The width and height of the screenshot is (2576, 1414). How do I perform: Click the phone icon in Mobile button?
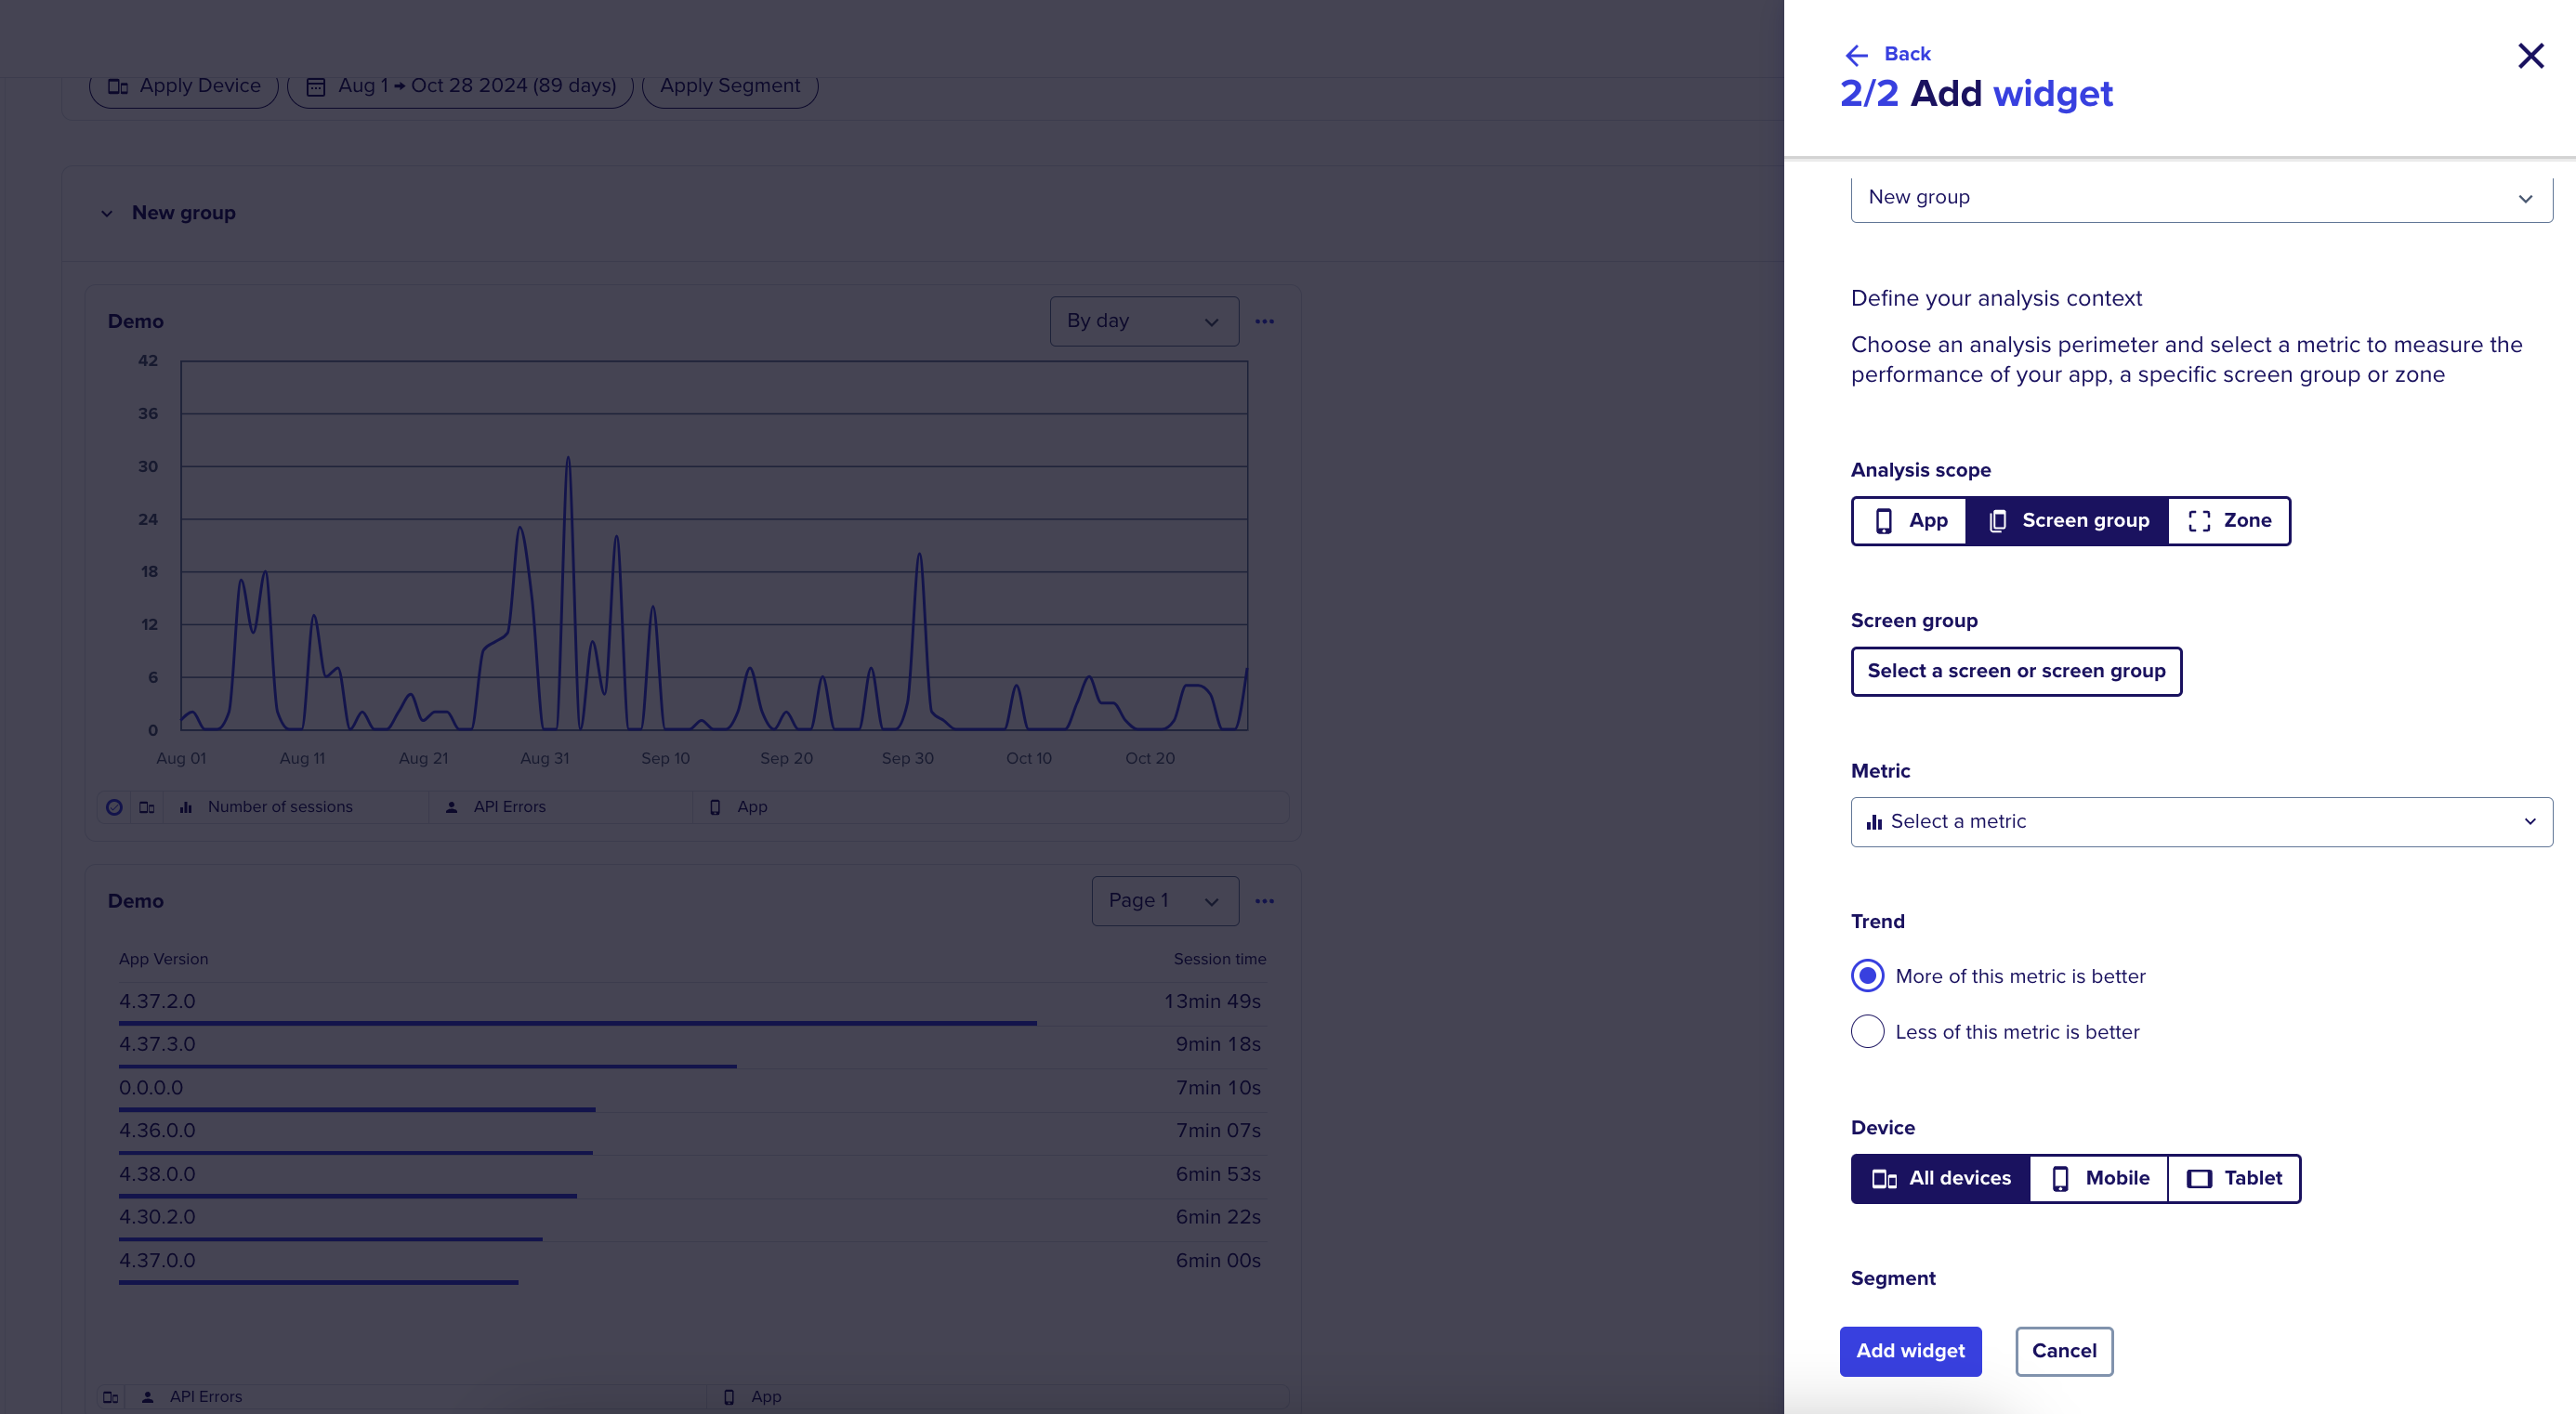(2060, 1179)
